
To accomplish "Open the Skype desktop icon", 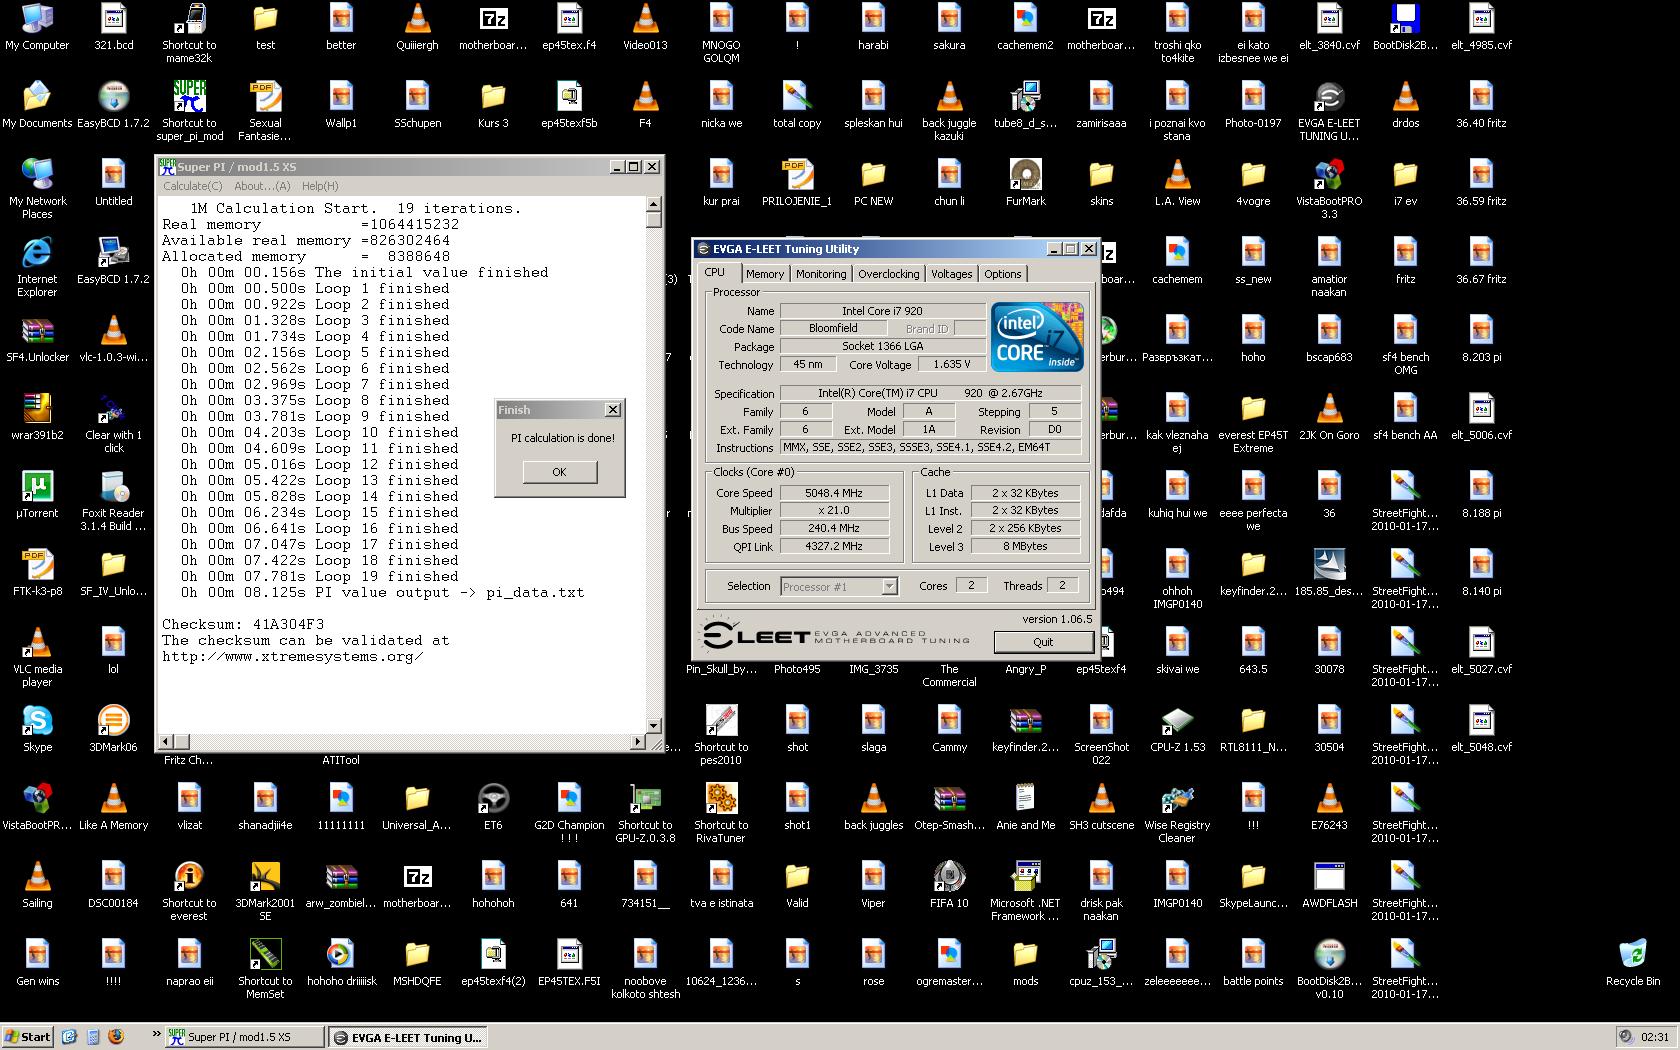I will pos(37,729).
